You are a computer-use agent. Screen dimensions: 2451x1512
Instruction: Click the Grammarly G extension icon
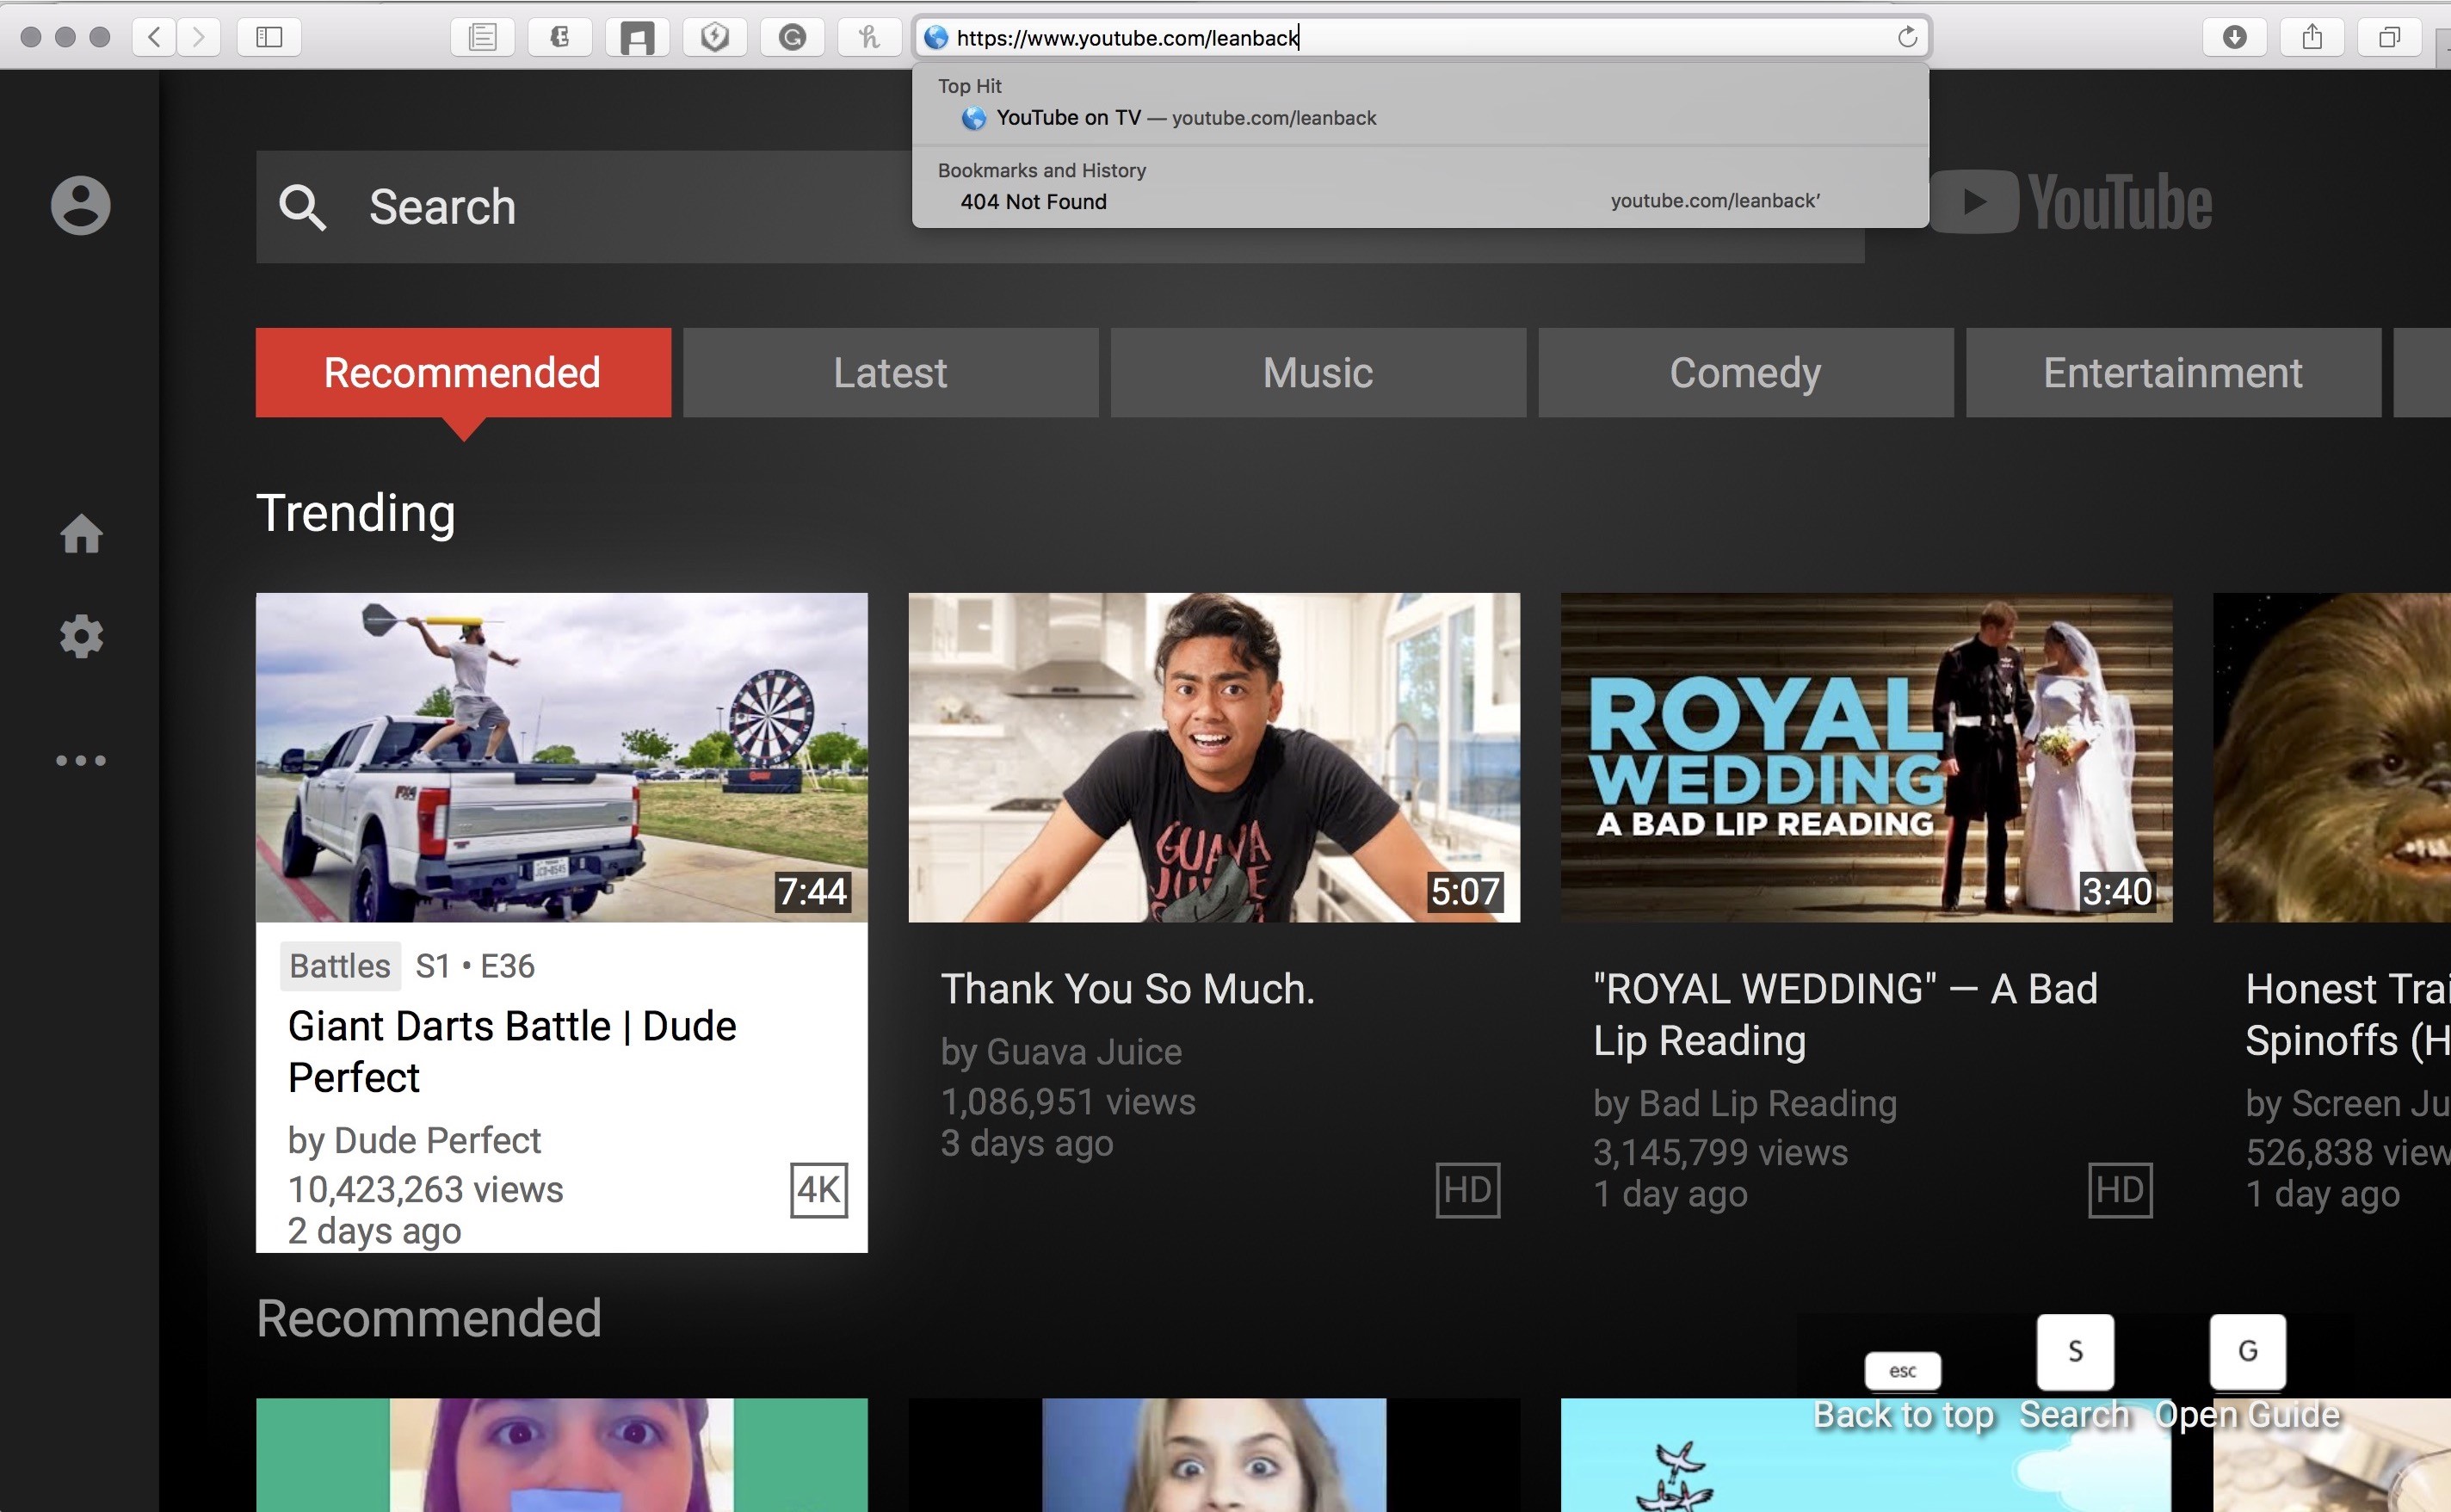click(792, 37)
